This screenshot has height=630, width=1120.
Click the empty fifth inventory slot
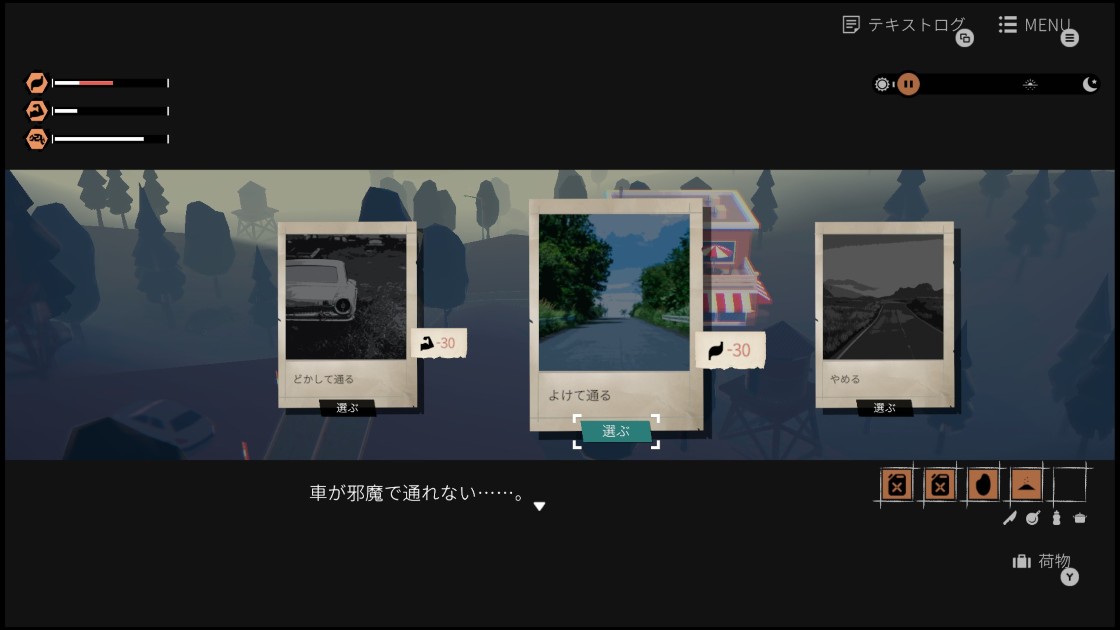click(x=1069, y=485)
